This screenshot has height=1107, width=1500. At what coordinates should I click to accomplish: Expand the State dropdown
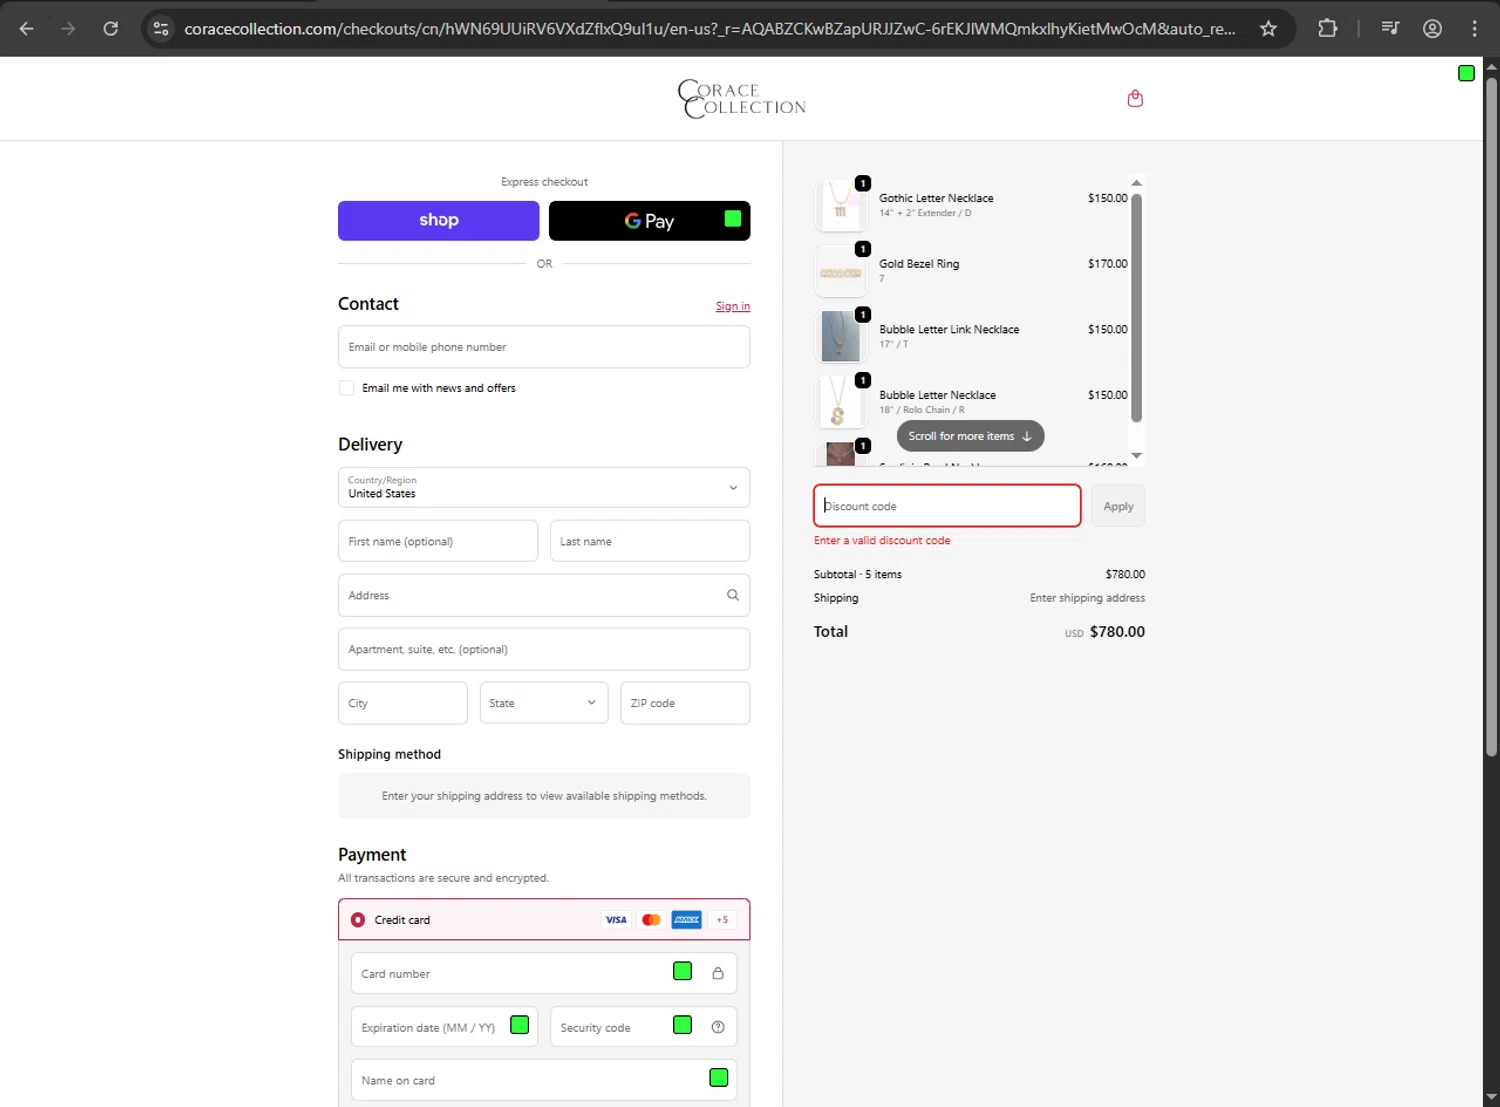pyautogui.click(x=543, y=703)
